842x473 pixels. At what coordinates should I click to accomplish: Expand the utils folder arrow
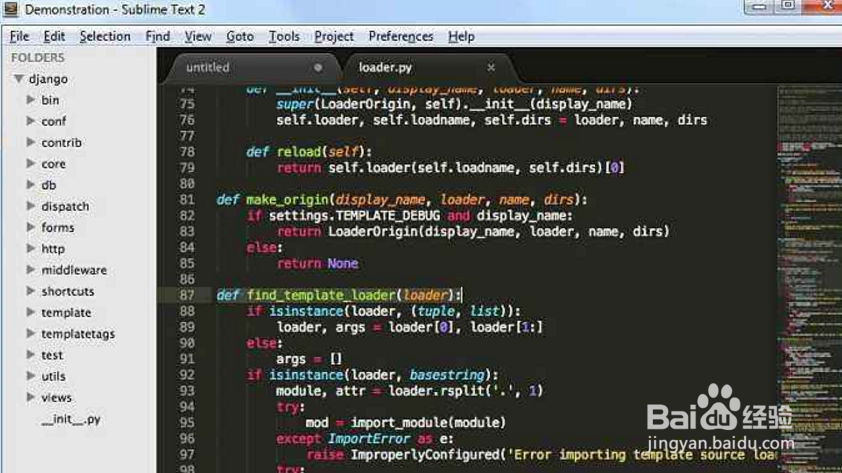point(31,376)
